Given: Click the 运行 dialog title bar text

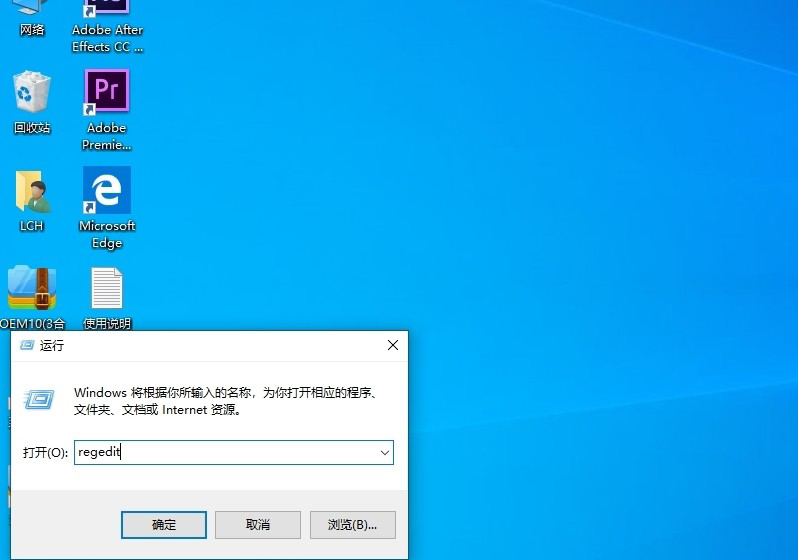Looking at the screenshot, I should (52, 345).
